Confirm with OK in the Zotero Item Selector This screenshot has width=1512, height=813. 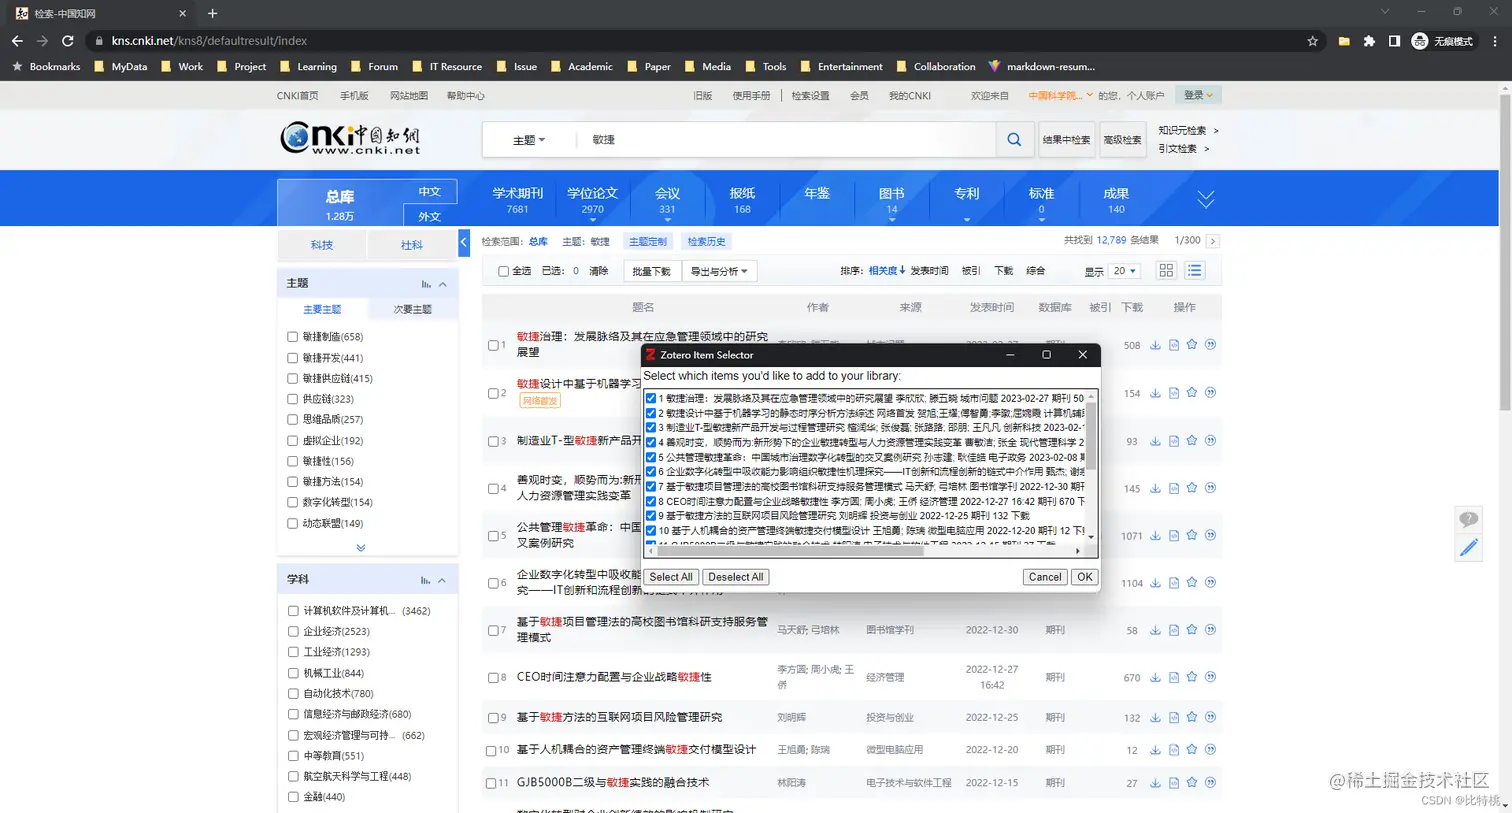click(x=1084, y=576)
